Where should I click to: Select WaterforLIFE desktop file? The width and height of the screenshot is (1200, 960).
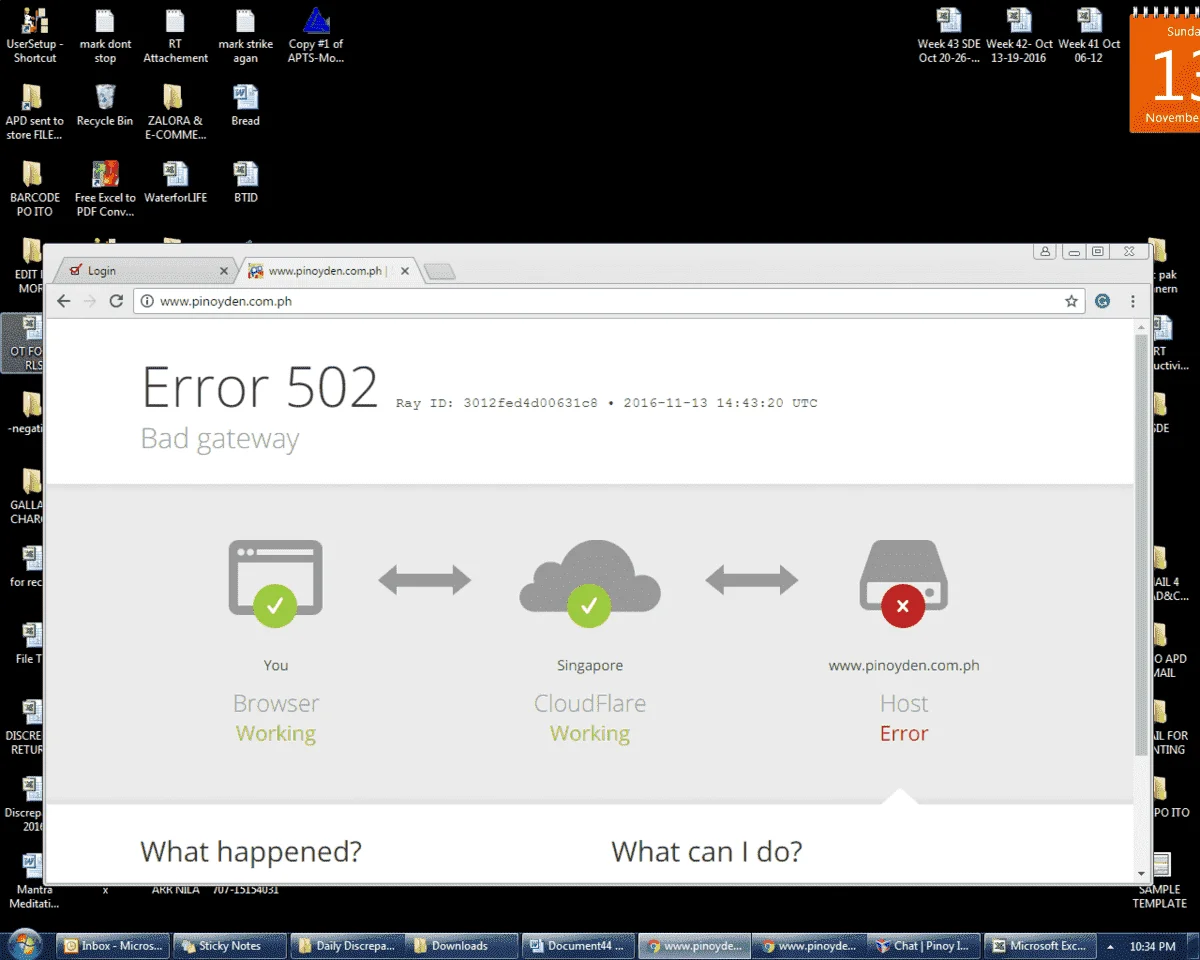(175, 182)
